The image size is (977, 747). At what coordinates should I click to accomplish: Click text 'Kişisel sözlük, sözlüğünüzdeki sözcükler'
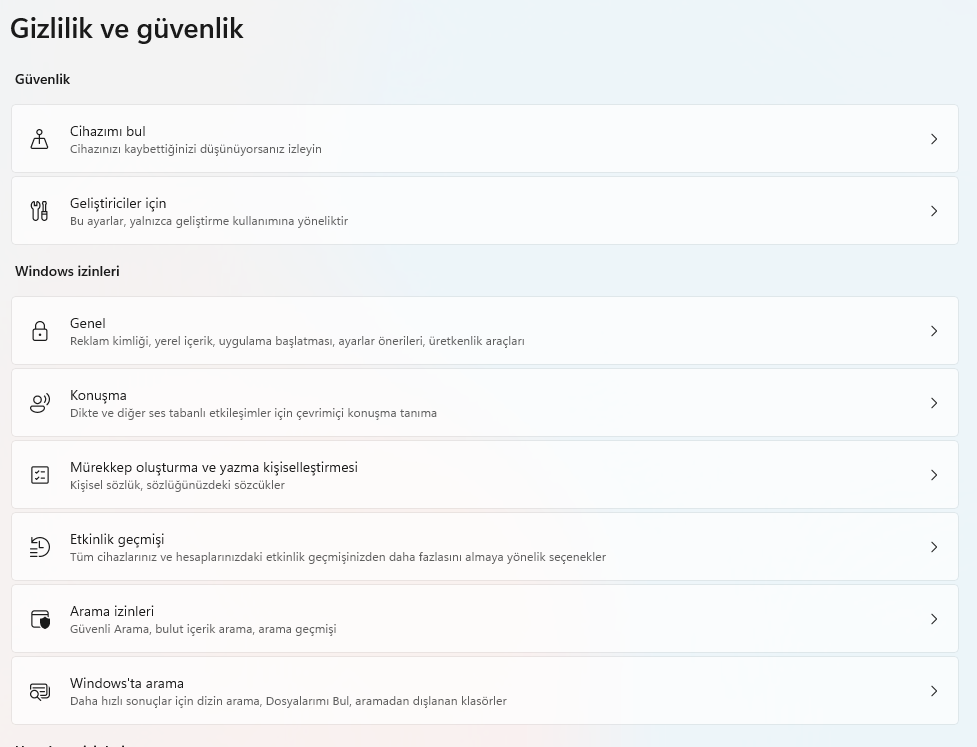[177, 485]
